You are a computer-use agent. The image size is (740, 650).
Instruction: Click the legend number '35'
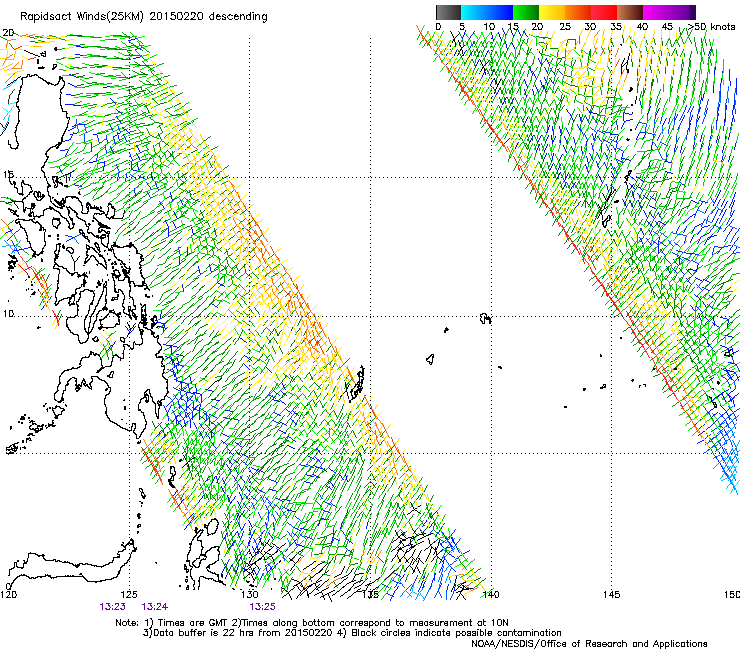(616, 27)
